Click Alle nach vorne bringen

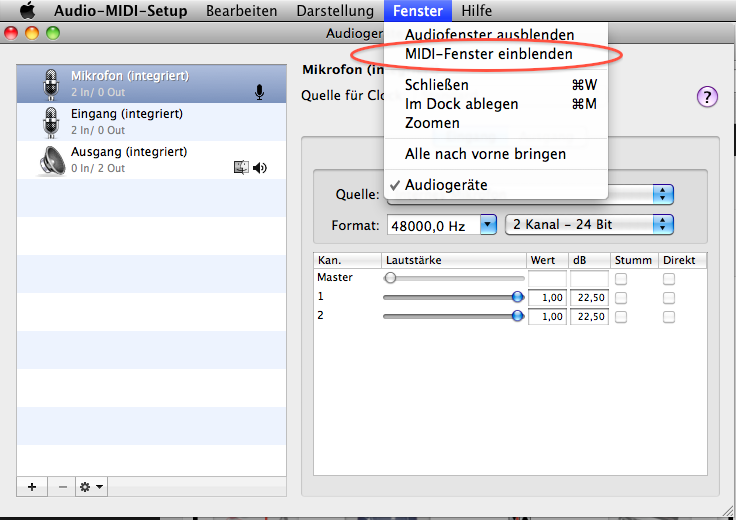[x=485, y=154]
